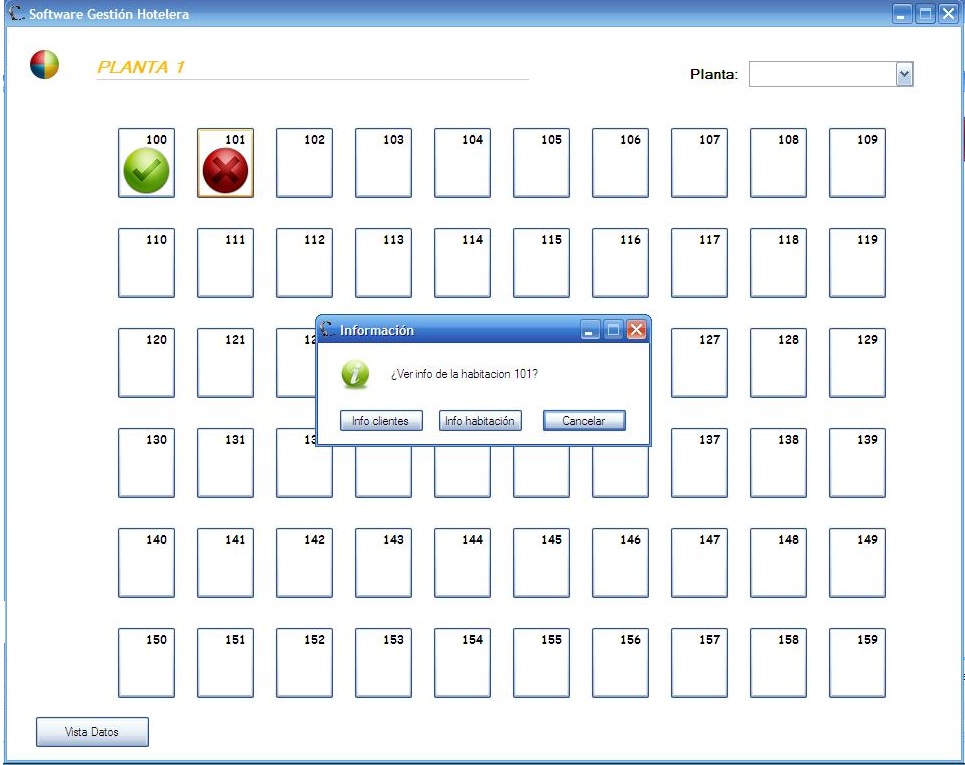
Task: Select room 119 tile
Action: pyautogui.click(x=857, y=263)
